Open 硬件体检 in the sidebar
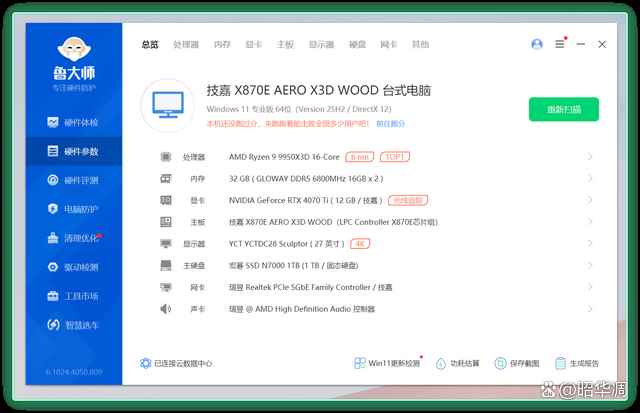This screenshot has height=413, width=640. pos(73,122)
